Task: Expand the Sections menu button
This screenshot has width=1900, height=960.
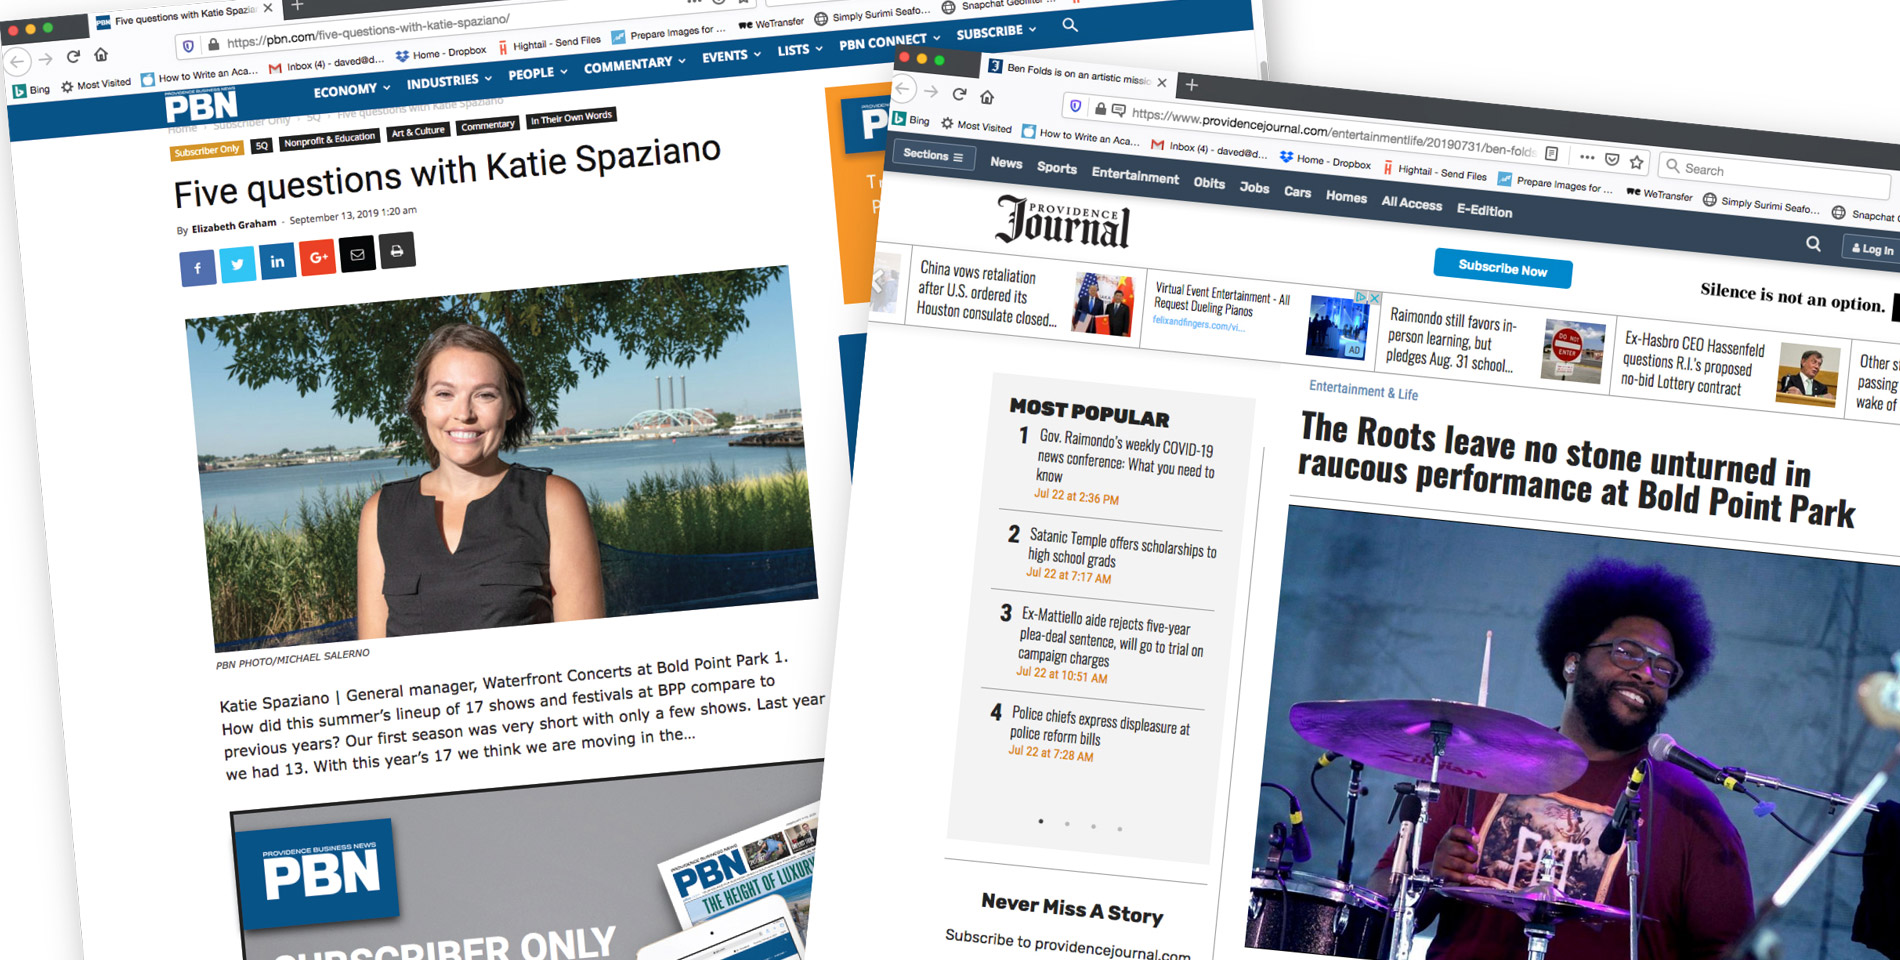Action: point(933,155)
